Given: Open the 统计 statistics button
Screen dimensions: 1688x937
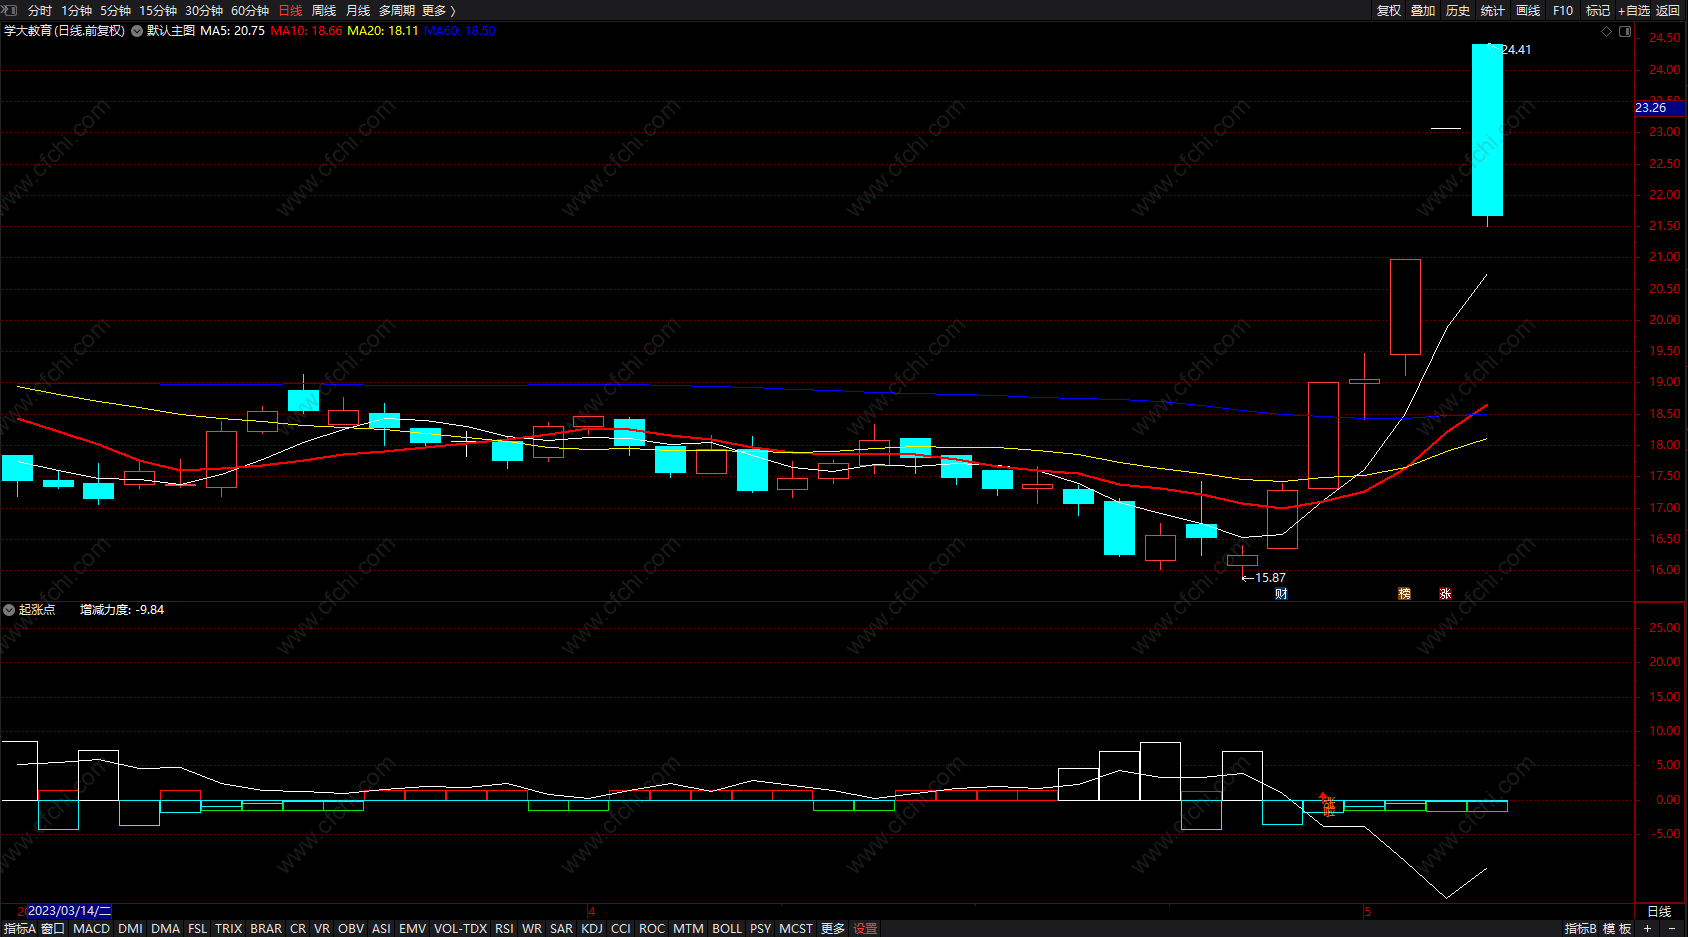Looking at the screenshot, I should coord(1493,10).
